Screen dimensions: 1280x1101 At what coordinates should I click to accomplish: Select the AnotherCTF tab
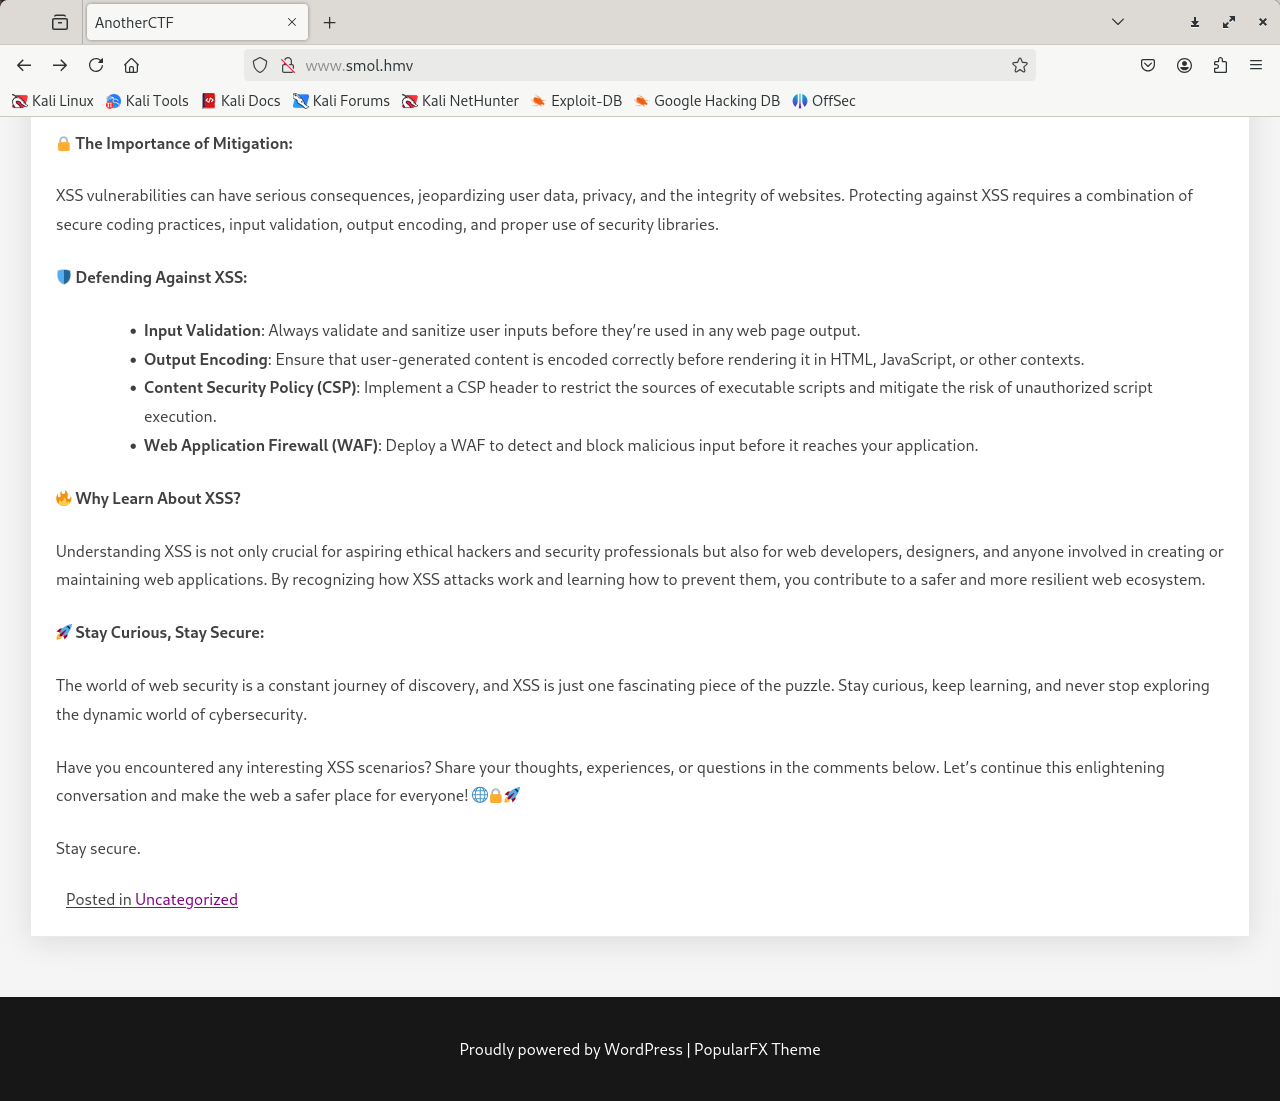point(180,22)
